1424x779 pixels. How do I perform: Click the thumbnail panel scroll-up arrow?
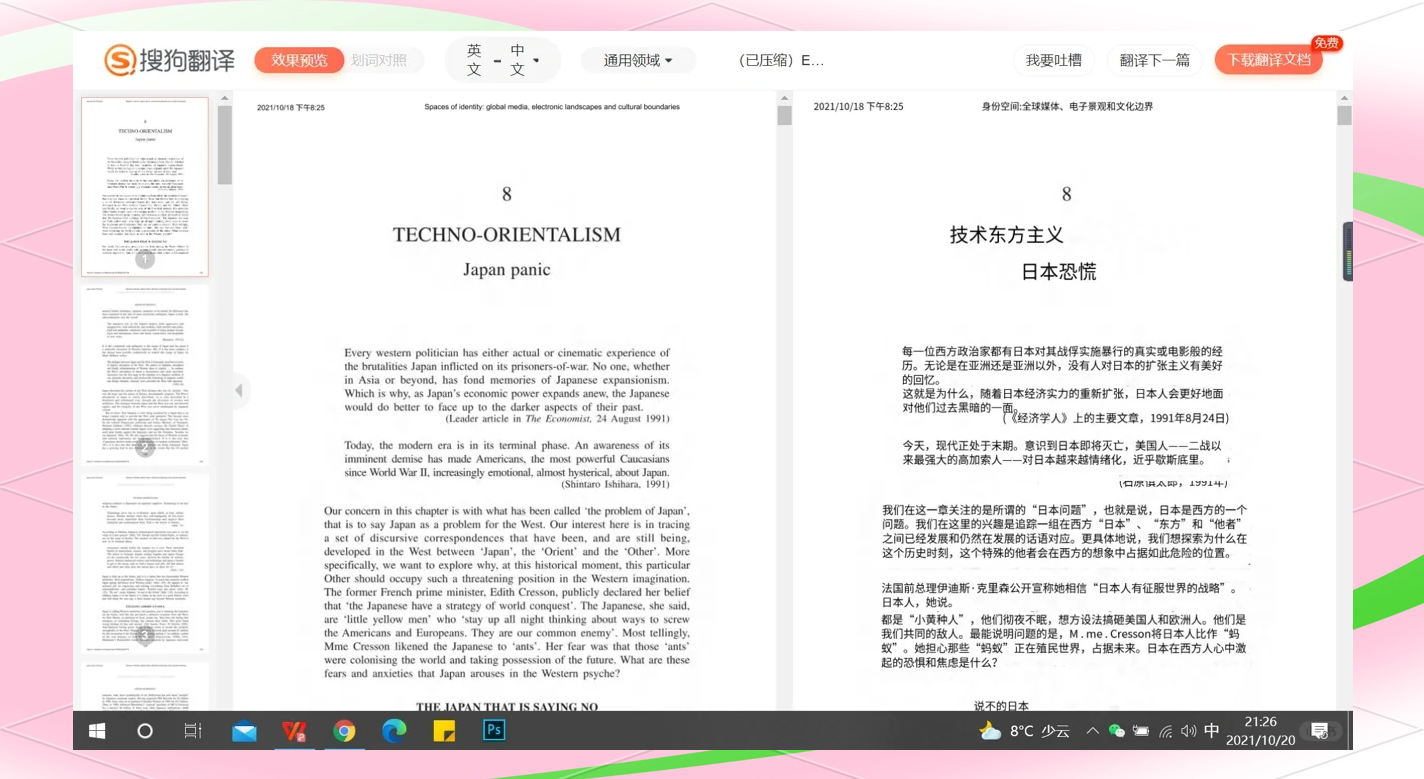coord(225,98)
